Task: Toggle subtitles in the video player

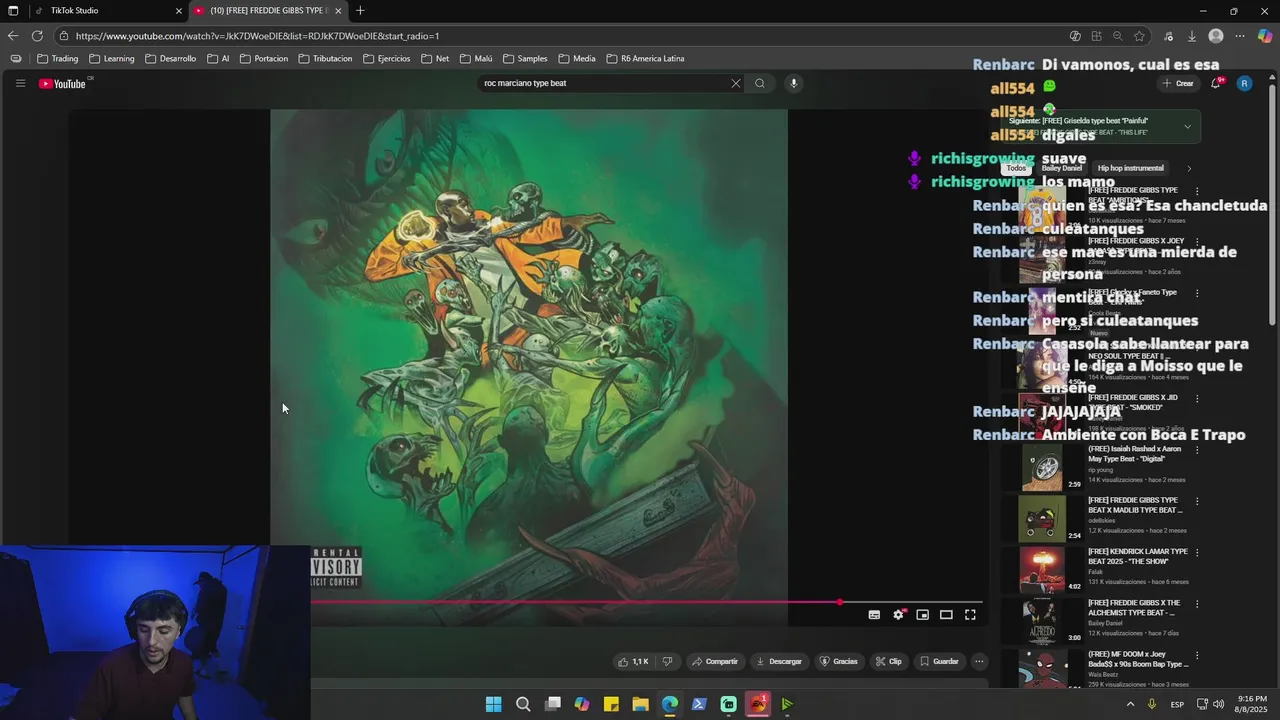Action: coord(874,615)
